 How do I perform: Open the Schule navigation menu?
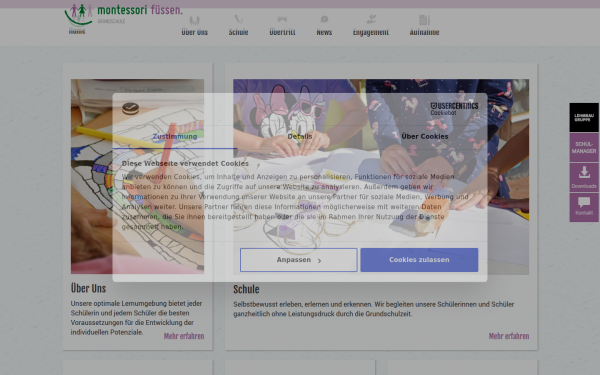(x=238, y=32)
